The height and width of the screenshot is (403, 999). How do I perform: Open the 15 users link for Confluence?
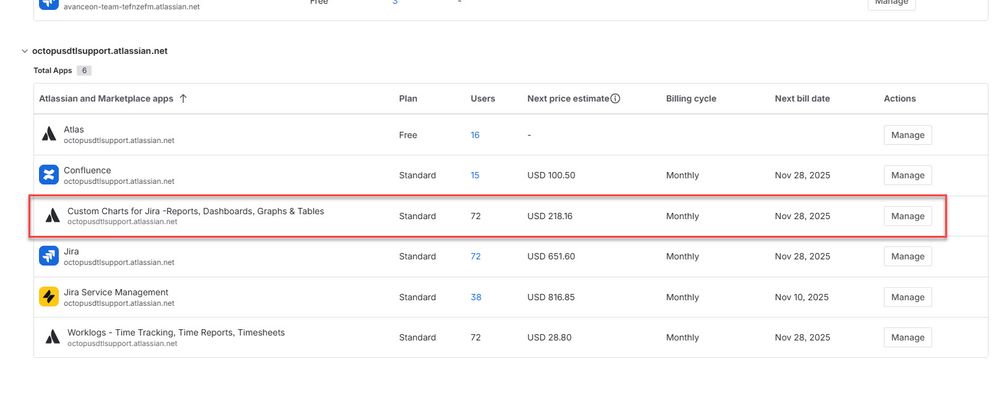[475, 175]
